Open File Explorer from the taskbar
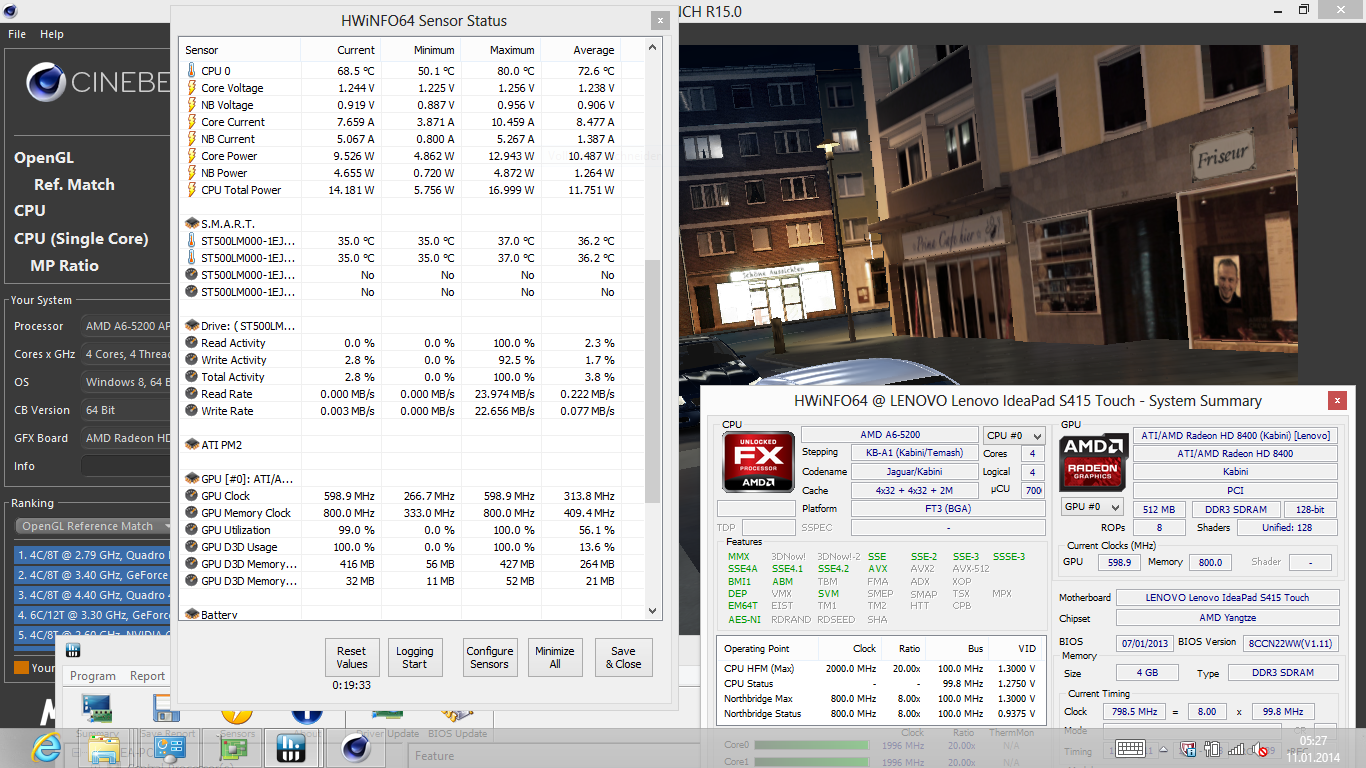This screenshot has height=768, width=1366. (x=105, y=748)
